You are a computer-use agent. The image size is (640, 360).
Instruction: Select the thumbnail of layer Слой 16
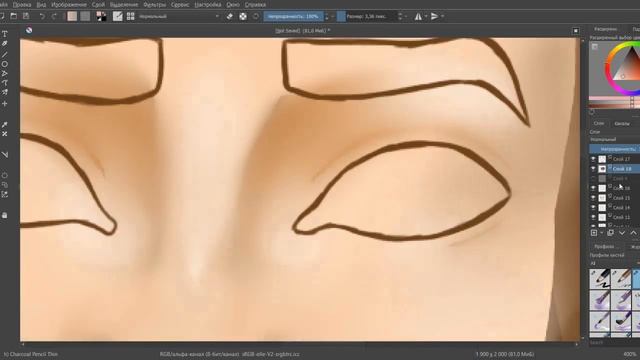pos(602,188)
